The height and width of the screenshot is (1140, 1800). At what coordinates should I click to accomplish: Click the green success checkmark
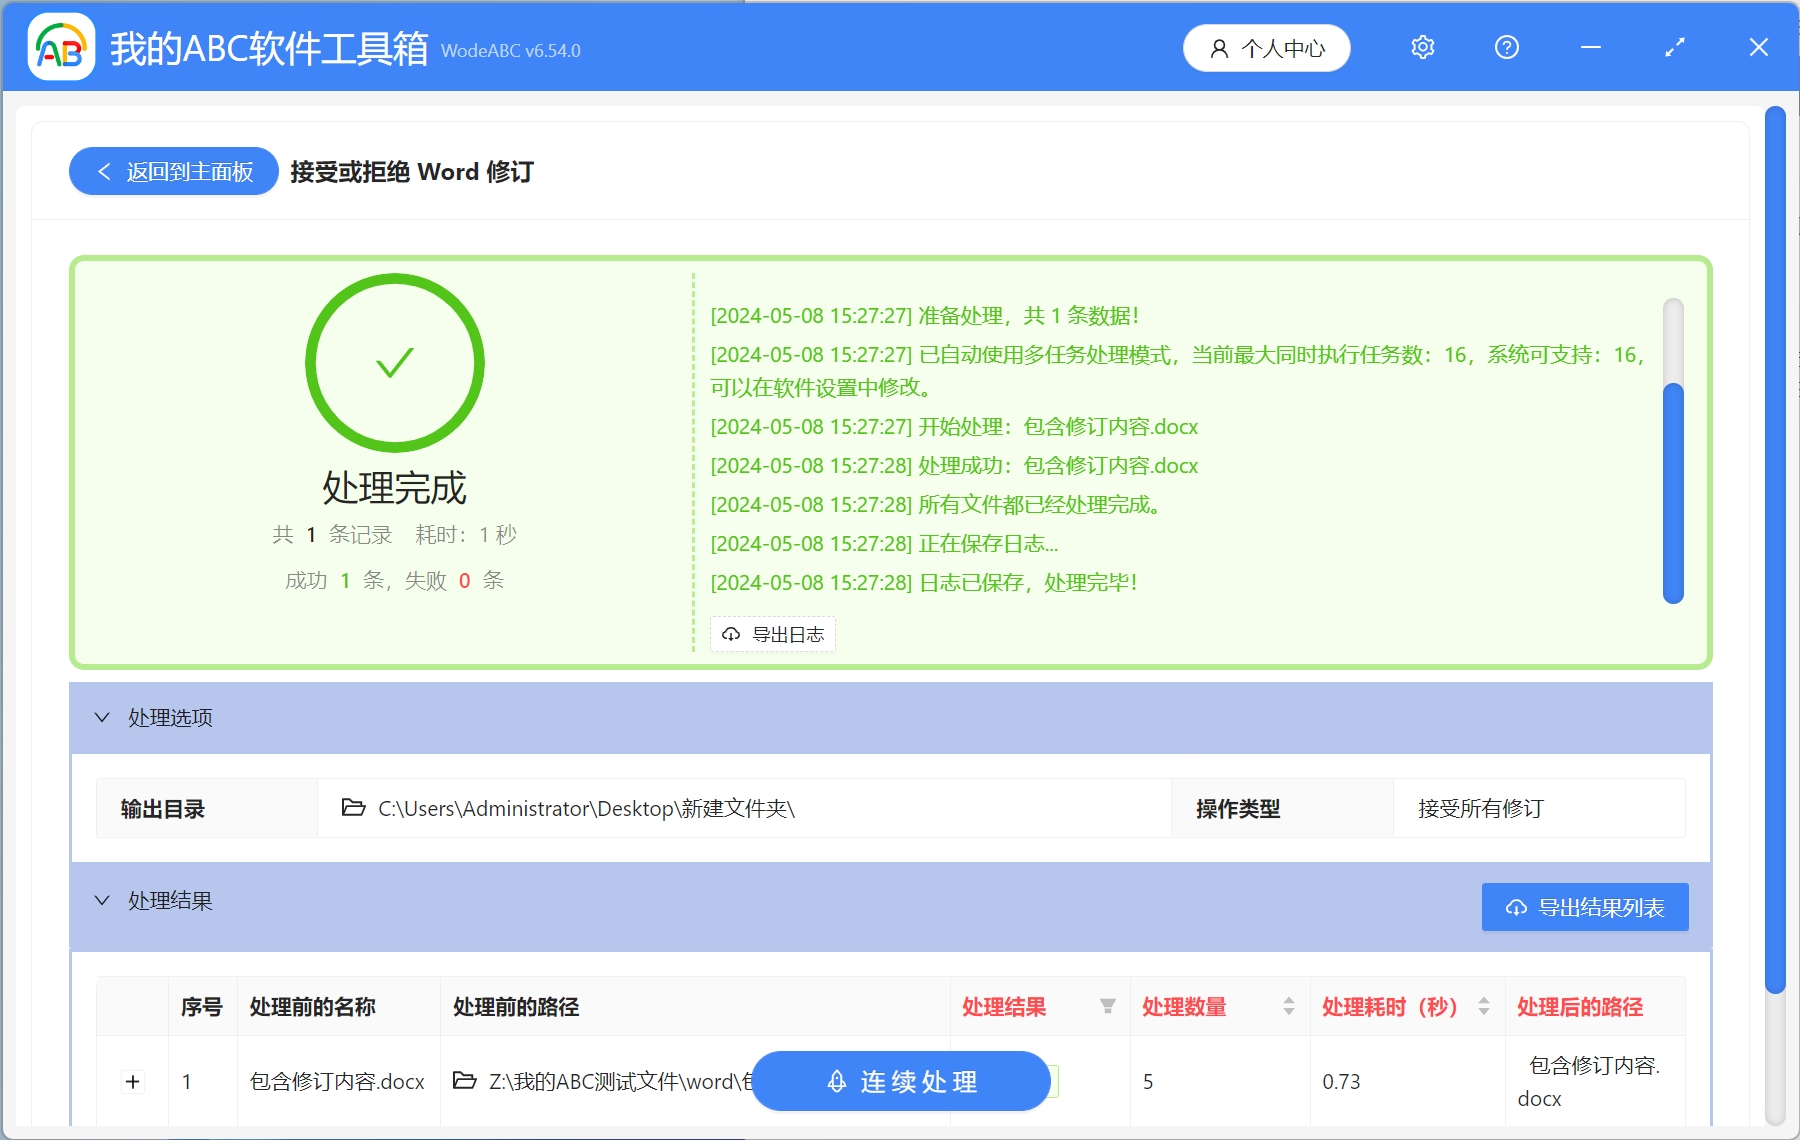(x=393, y=363)
